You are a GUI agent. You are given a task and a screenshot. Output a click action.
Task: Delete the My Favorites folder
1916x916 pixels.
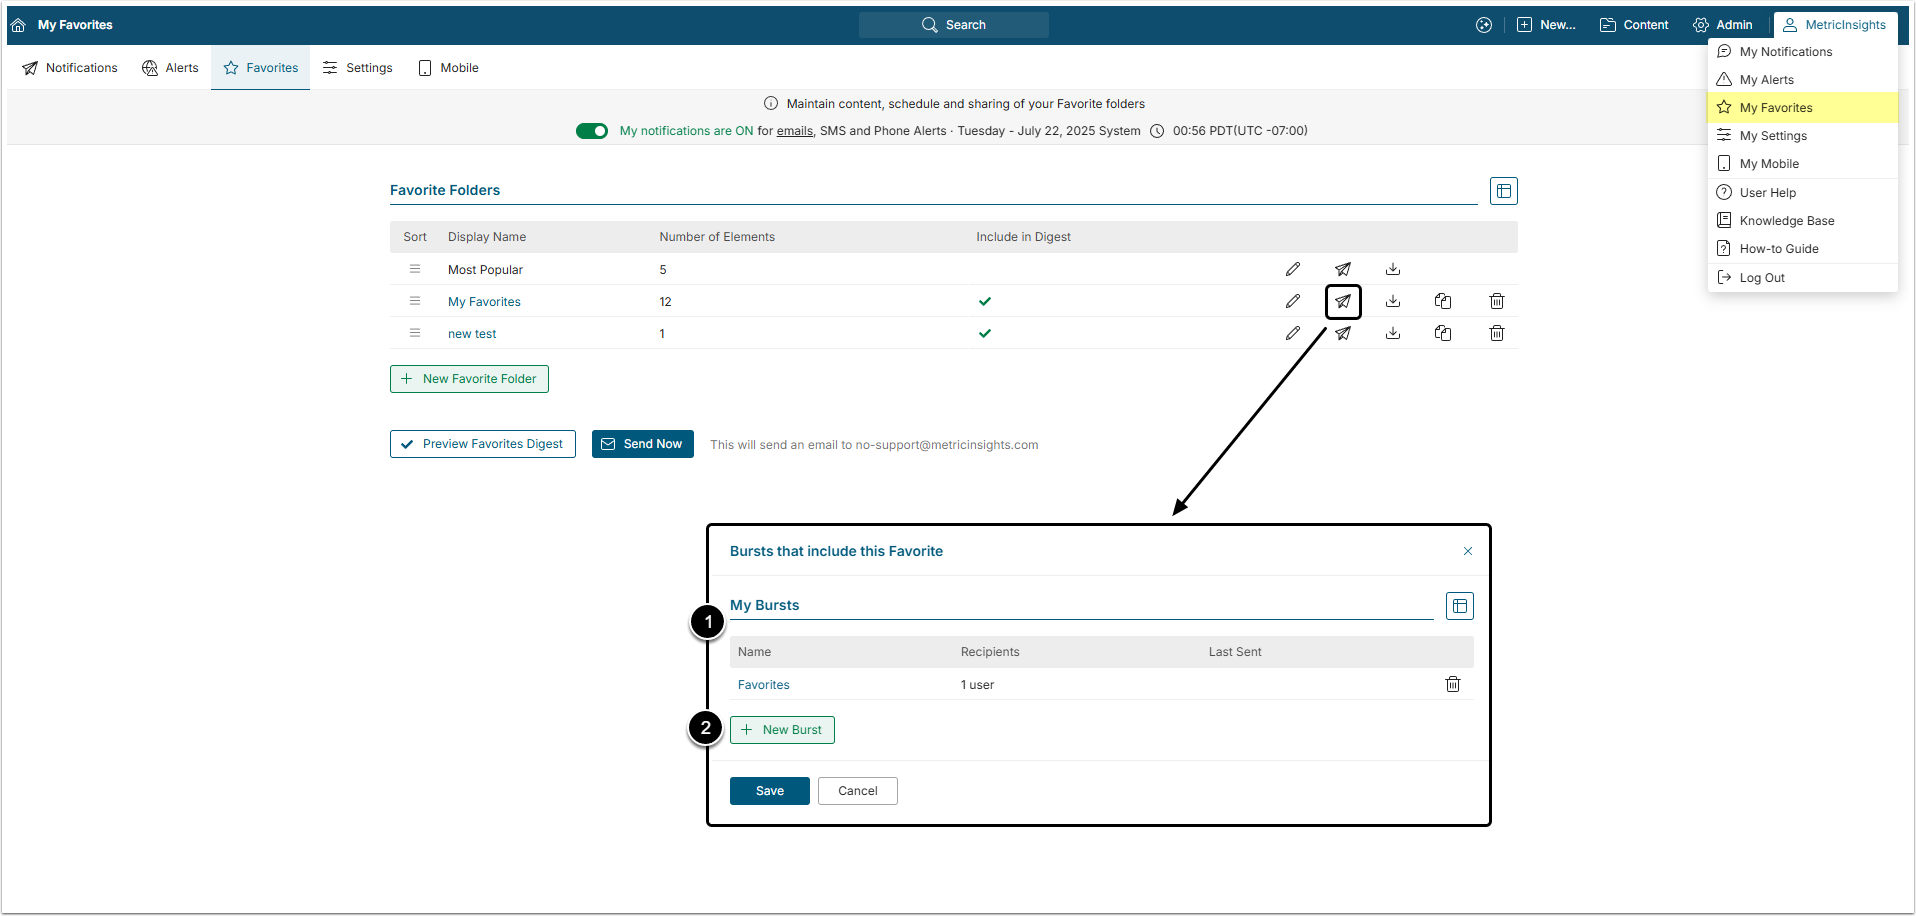[1497, 301]
